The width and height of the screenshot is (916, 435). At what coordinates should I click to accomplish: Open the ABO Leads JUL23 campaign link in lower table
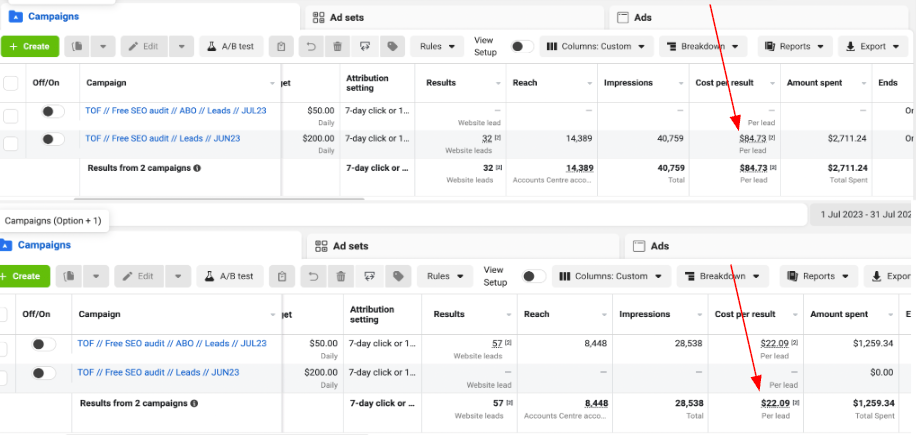172,344
